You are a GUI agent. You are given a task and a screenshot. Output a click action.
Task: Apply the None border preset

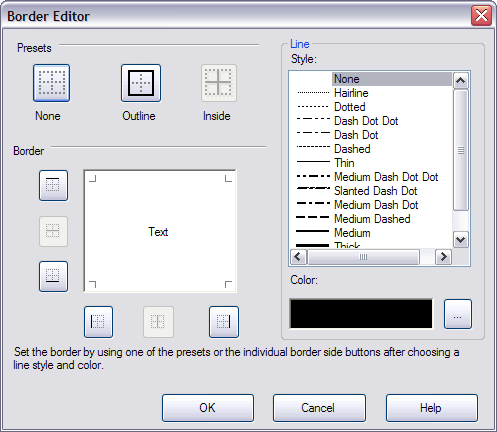52,83
